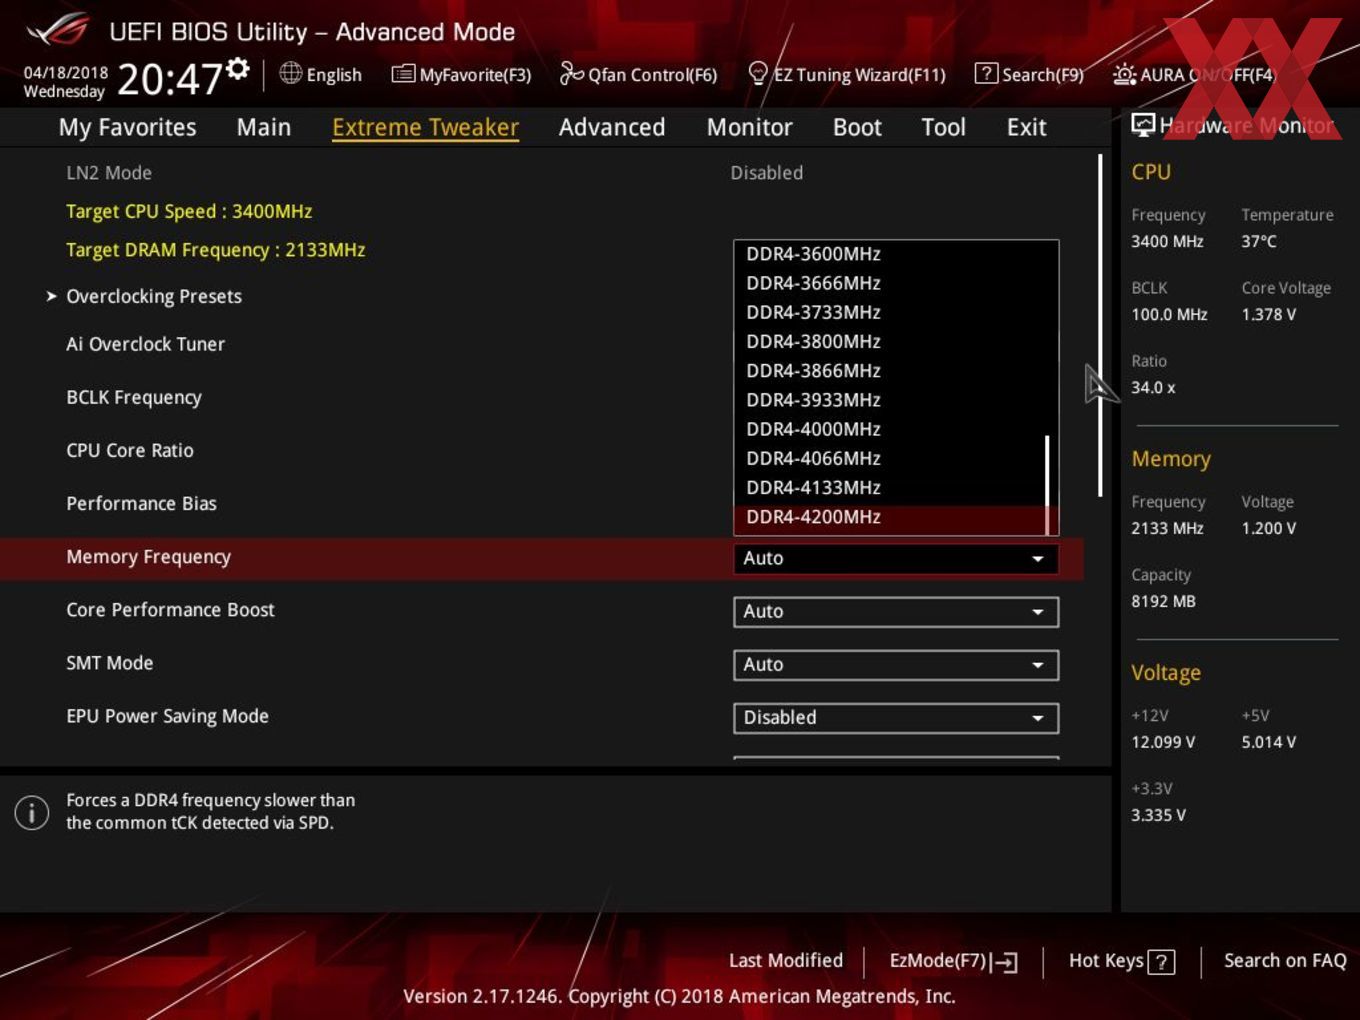Pick DDR4-4000MHz memory frequency

pyautogui.click(x=890, y=428)
